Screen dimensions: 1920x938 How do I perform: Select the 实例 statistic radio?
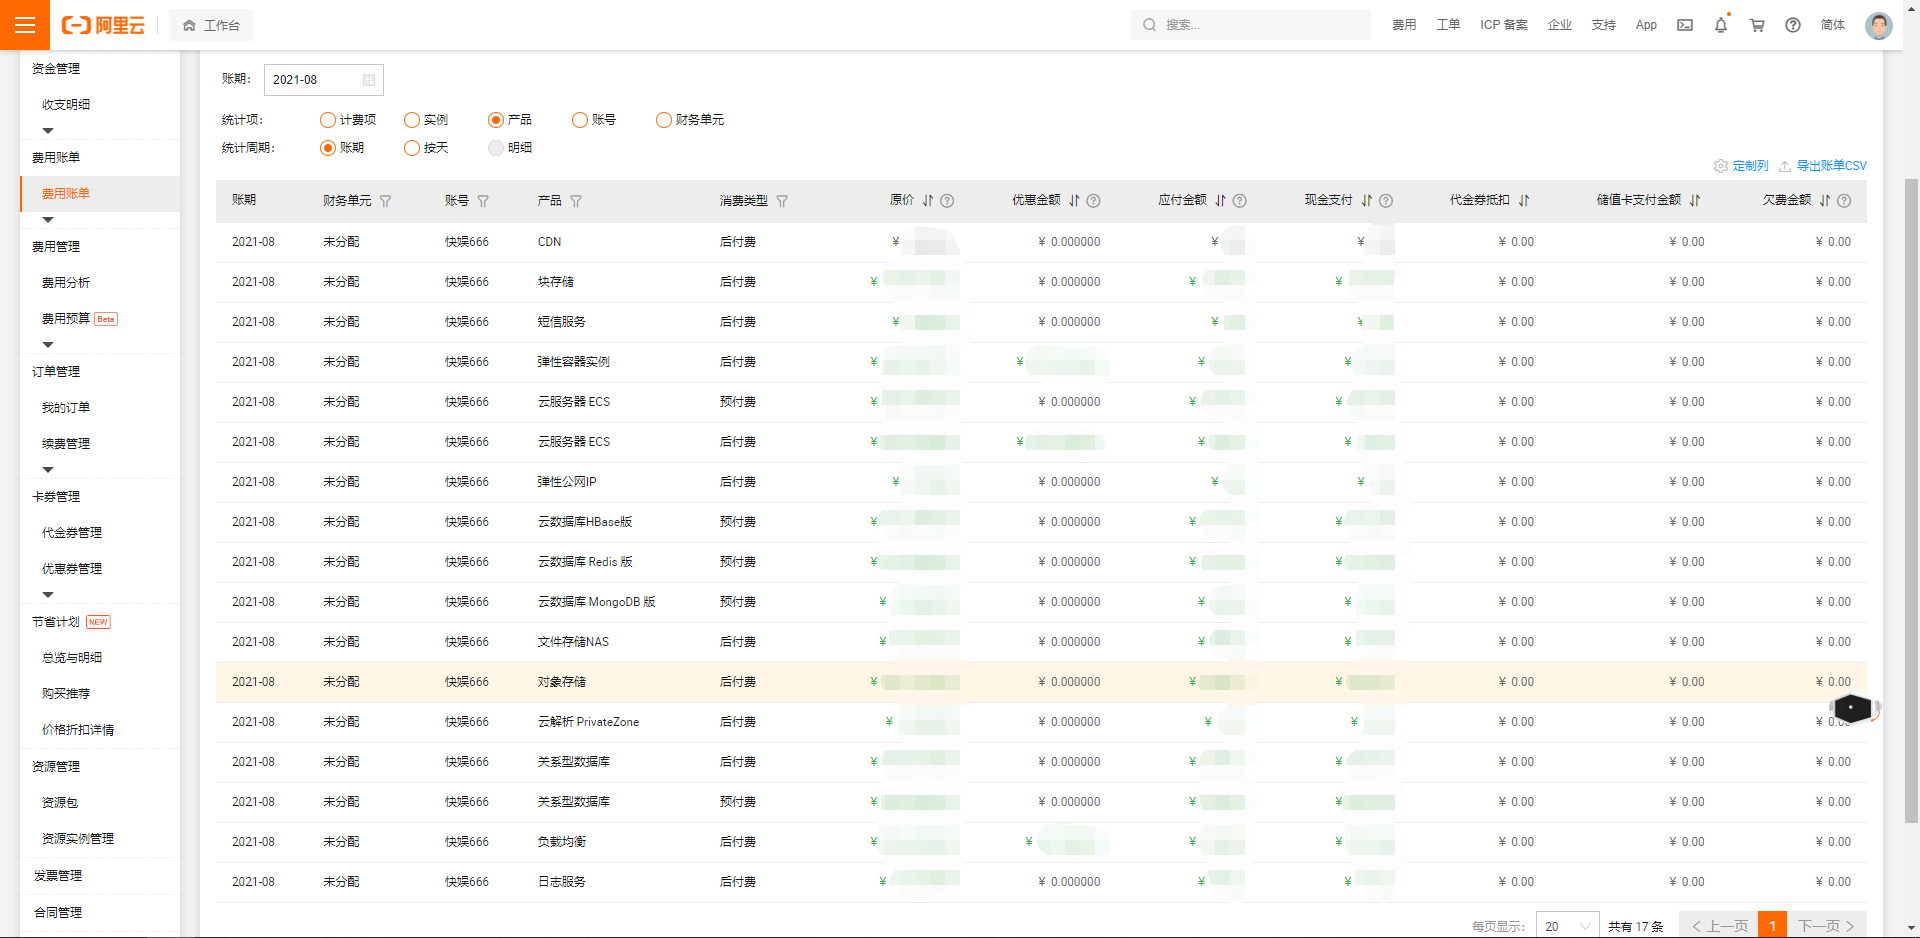tap(412, 120)
